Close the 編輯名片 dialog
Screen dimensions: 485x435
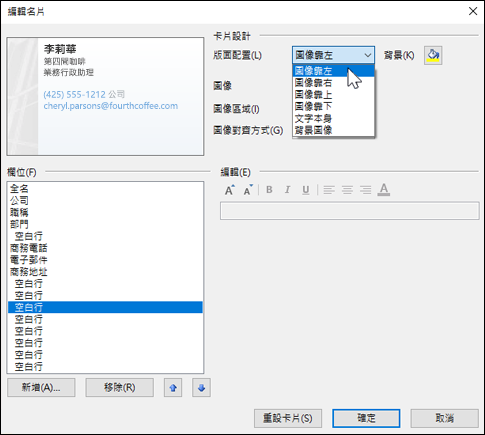click(473, 11)
